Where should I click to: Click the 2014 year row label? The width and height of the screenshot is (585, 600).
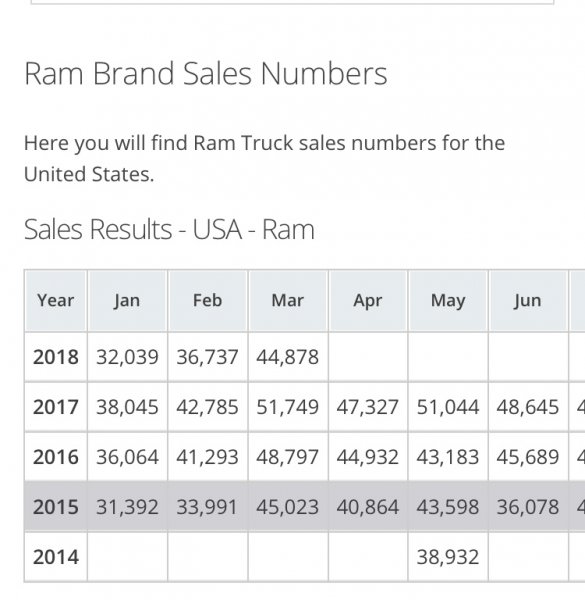56,557
